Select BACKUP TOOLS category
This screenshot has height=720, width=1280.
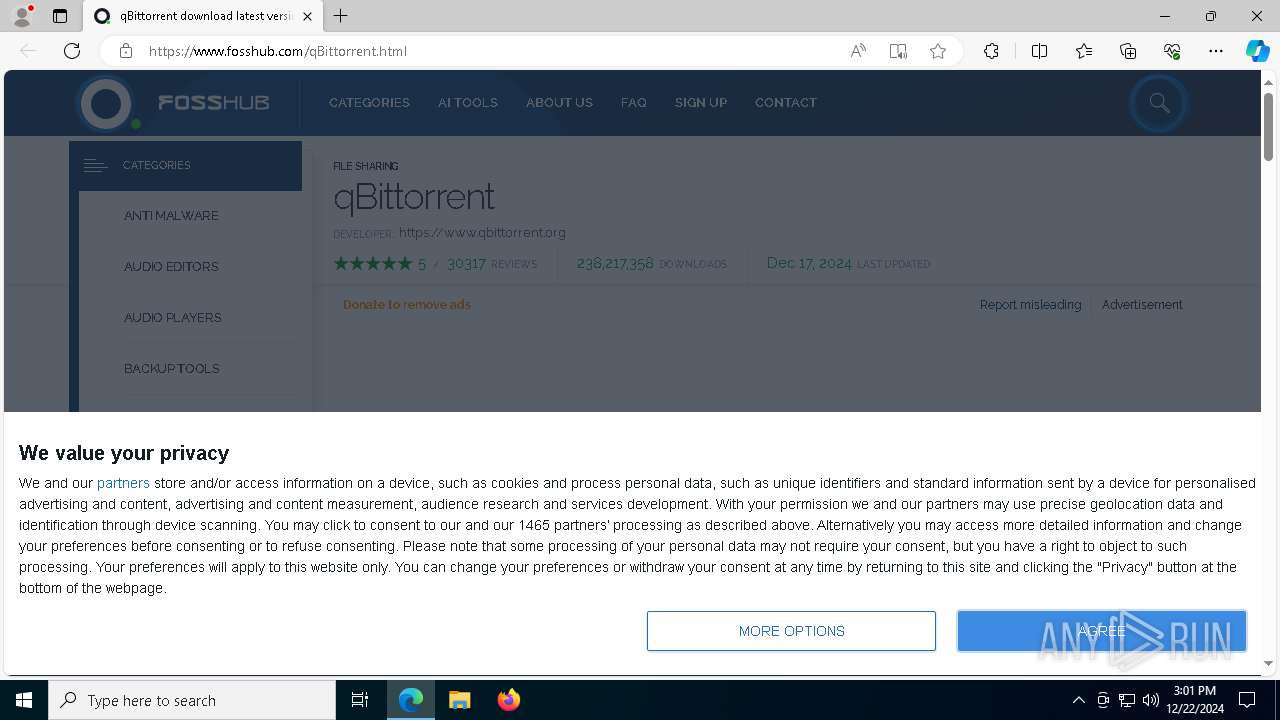coord(172,369)
